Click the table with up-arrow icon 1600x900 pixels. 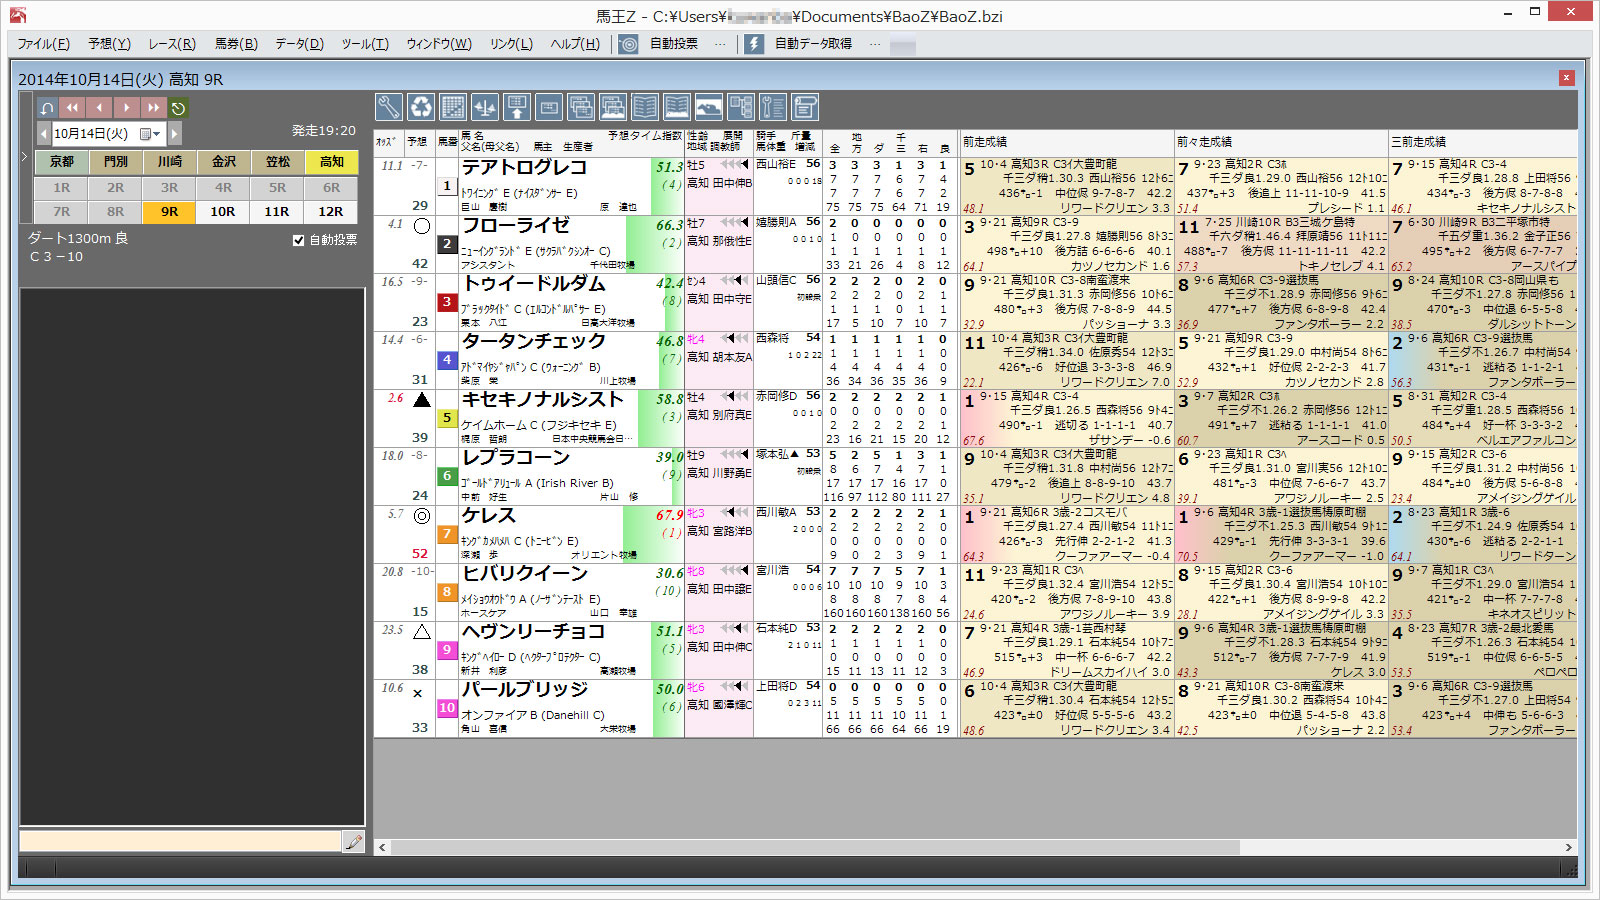[517, 107]
